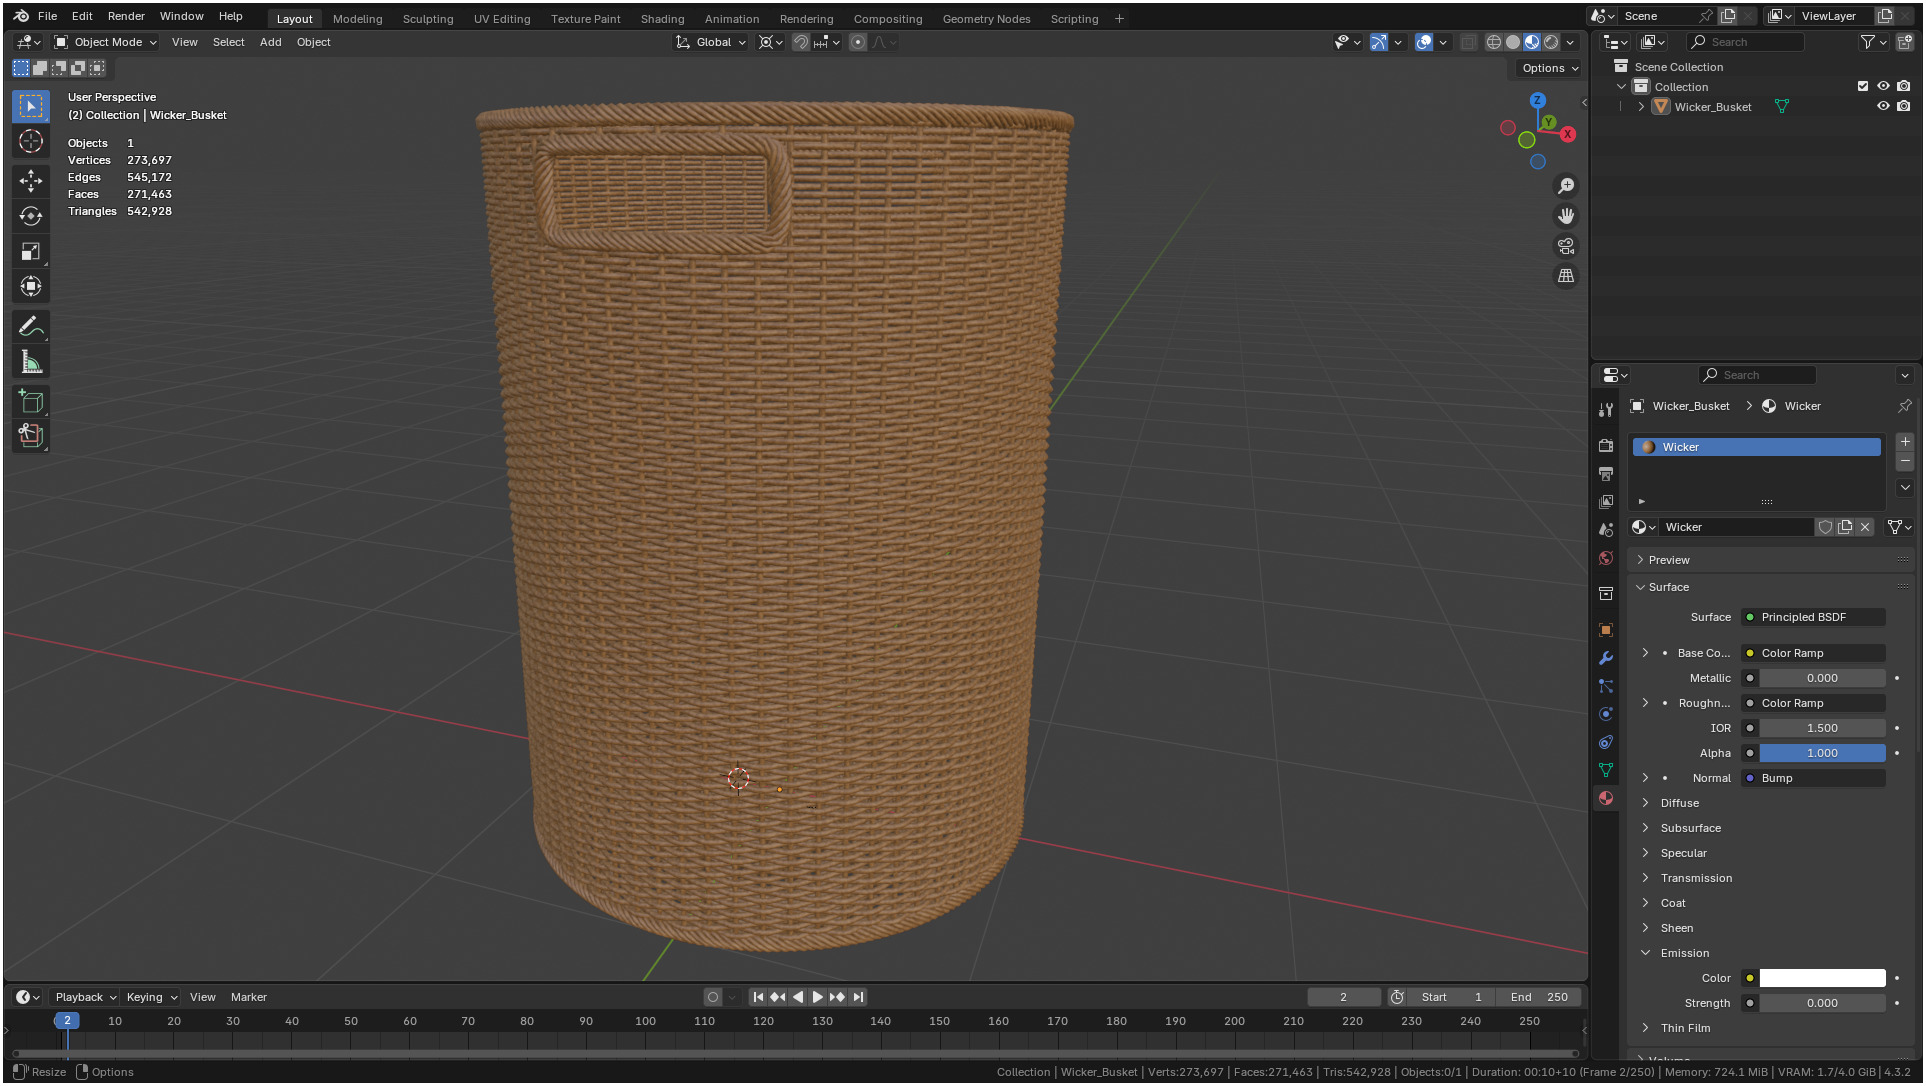
Task: Open the Playback dropdown
Action: (86, 997)
